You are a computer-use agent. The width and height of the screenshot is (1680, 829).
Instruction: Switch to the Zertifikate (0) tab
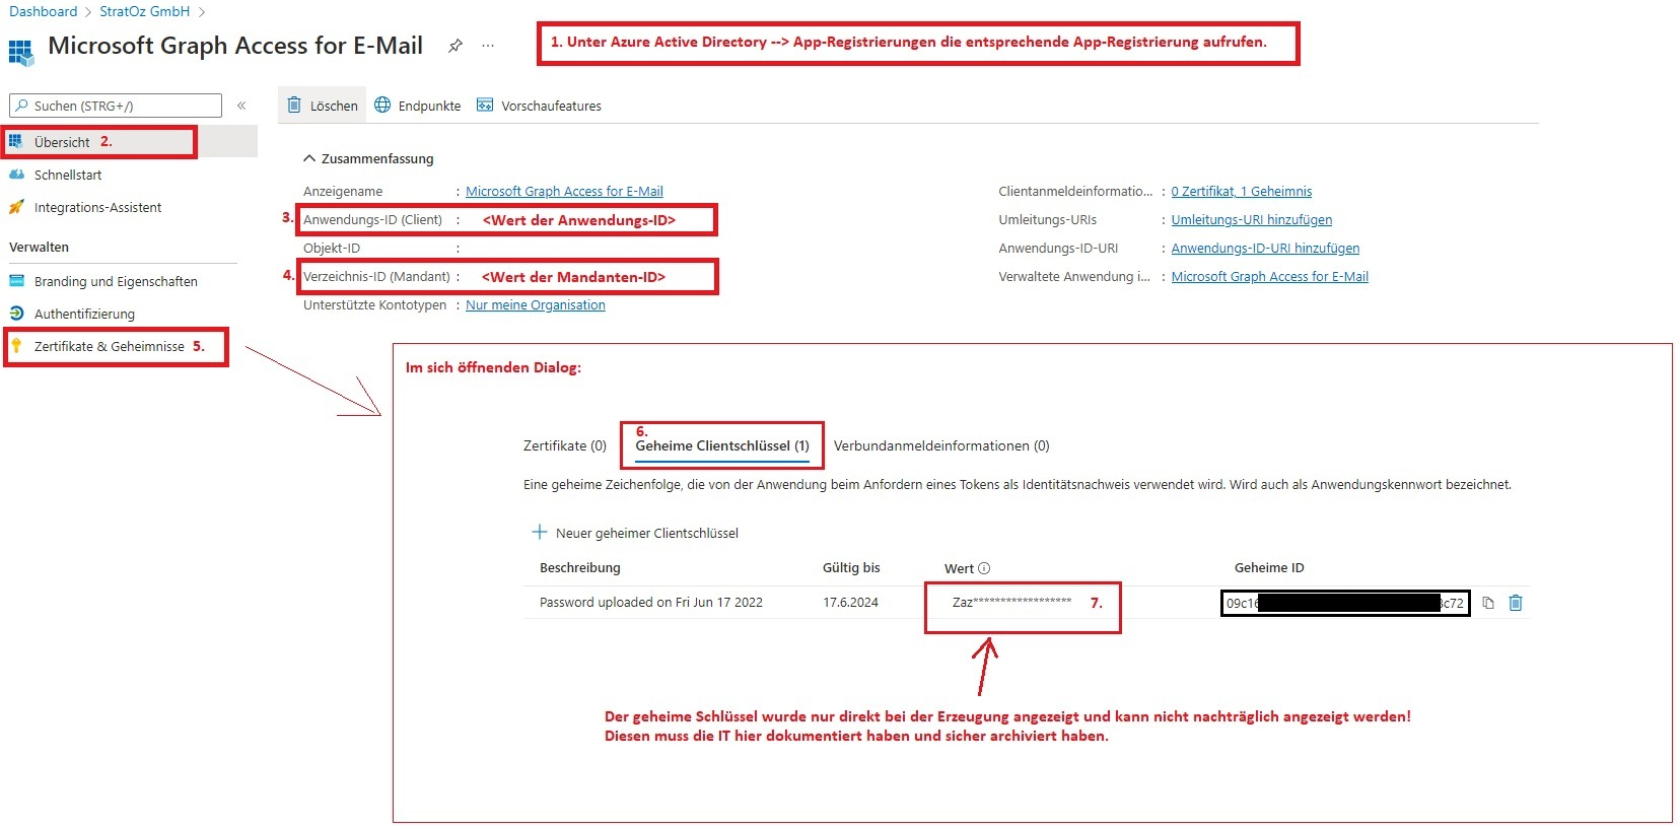(x=564, y=446)
